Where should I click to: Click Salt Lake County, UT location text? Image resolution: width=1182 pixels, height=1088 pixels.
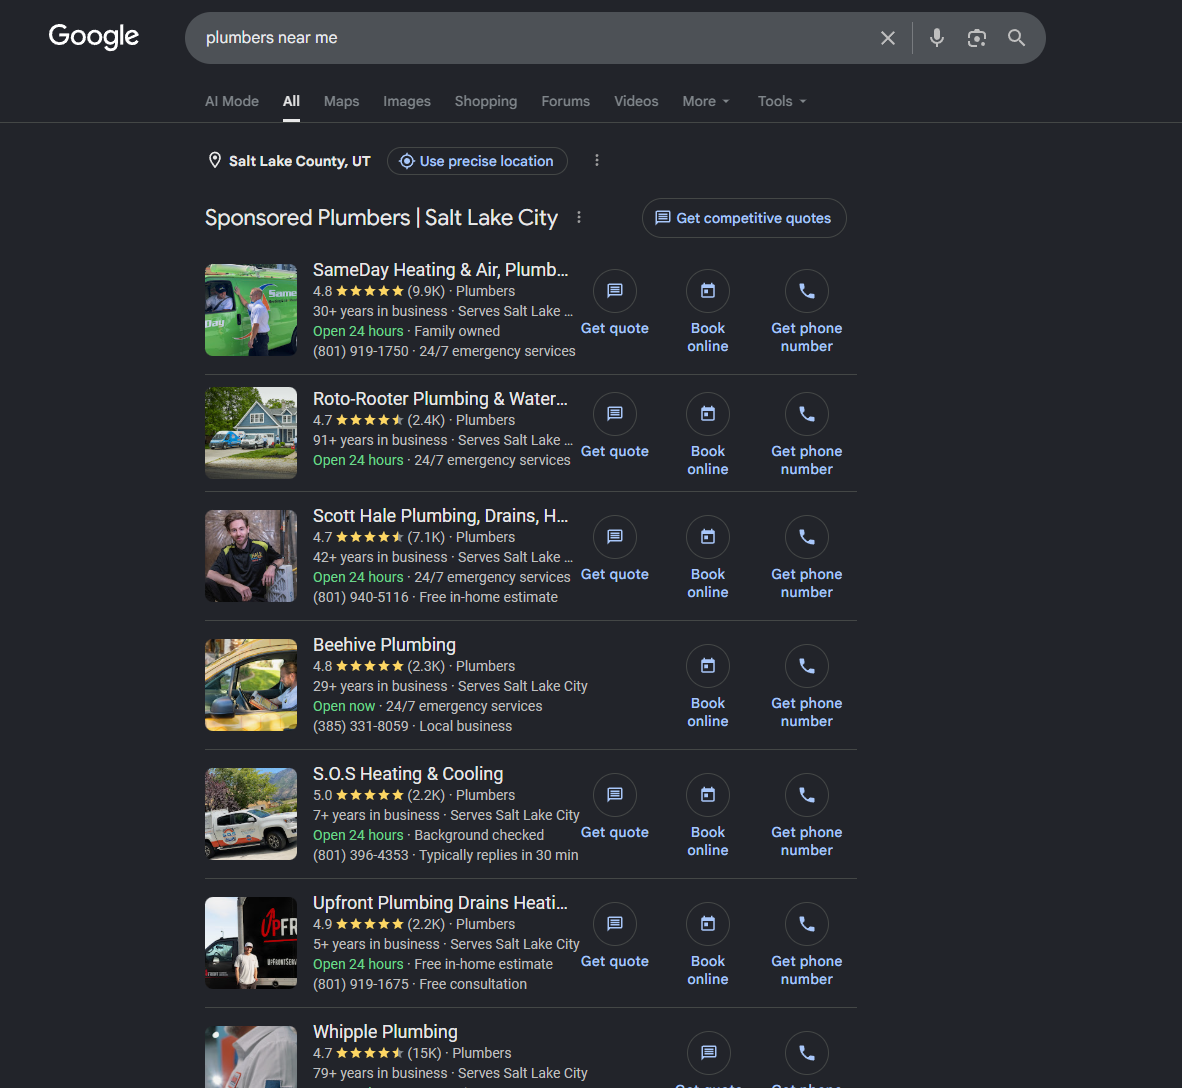299,161
